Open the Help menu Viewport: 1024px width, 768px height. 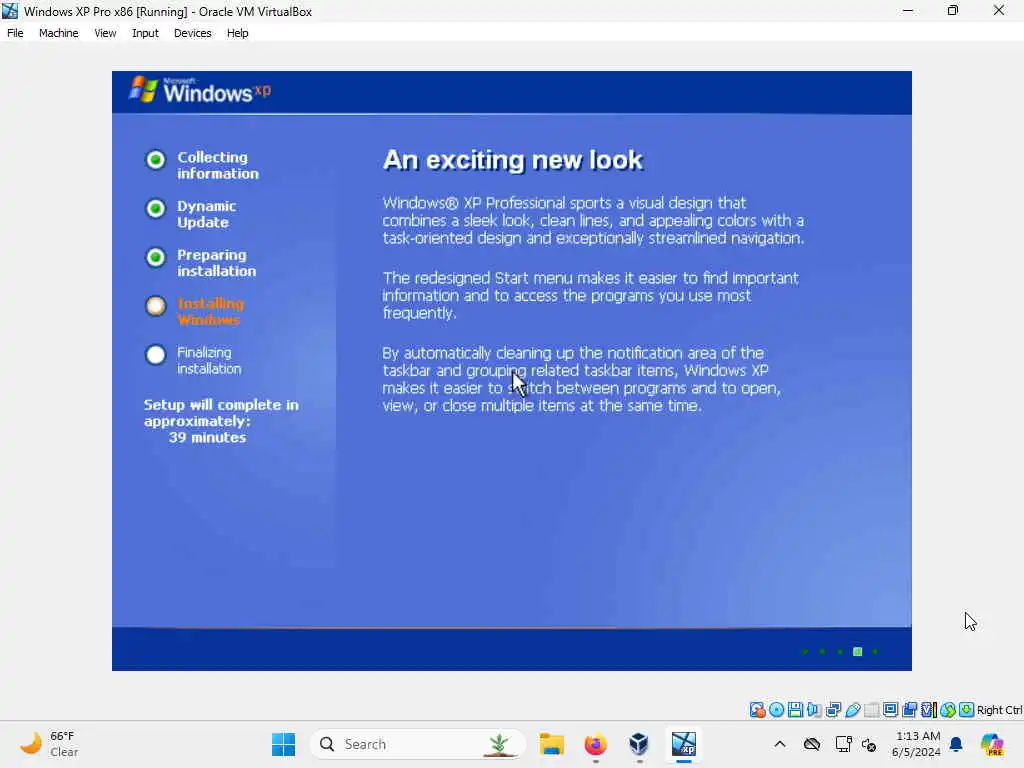(x=237, y=33)
